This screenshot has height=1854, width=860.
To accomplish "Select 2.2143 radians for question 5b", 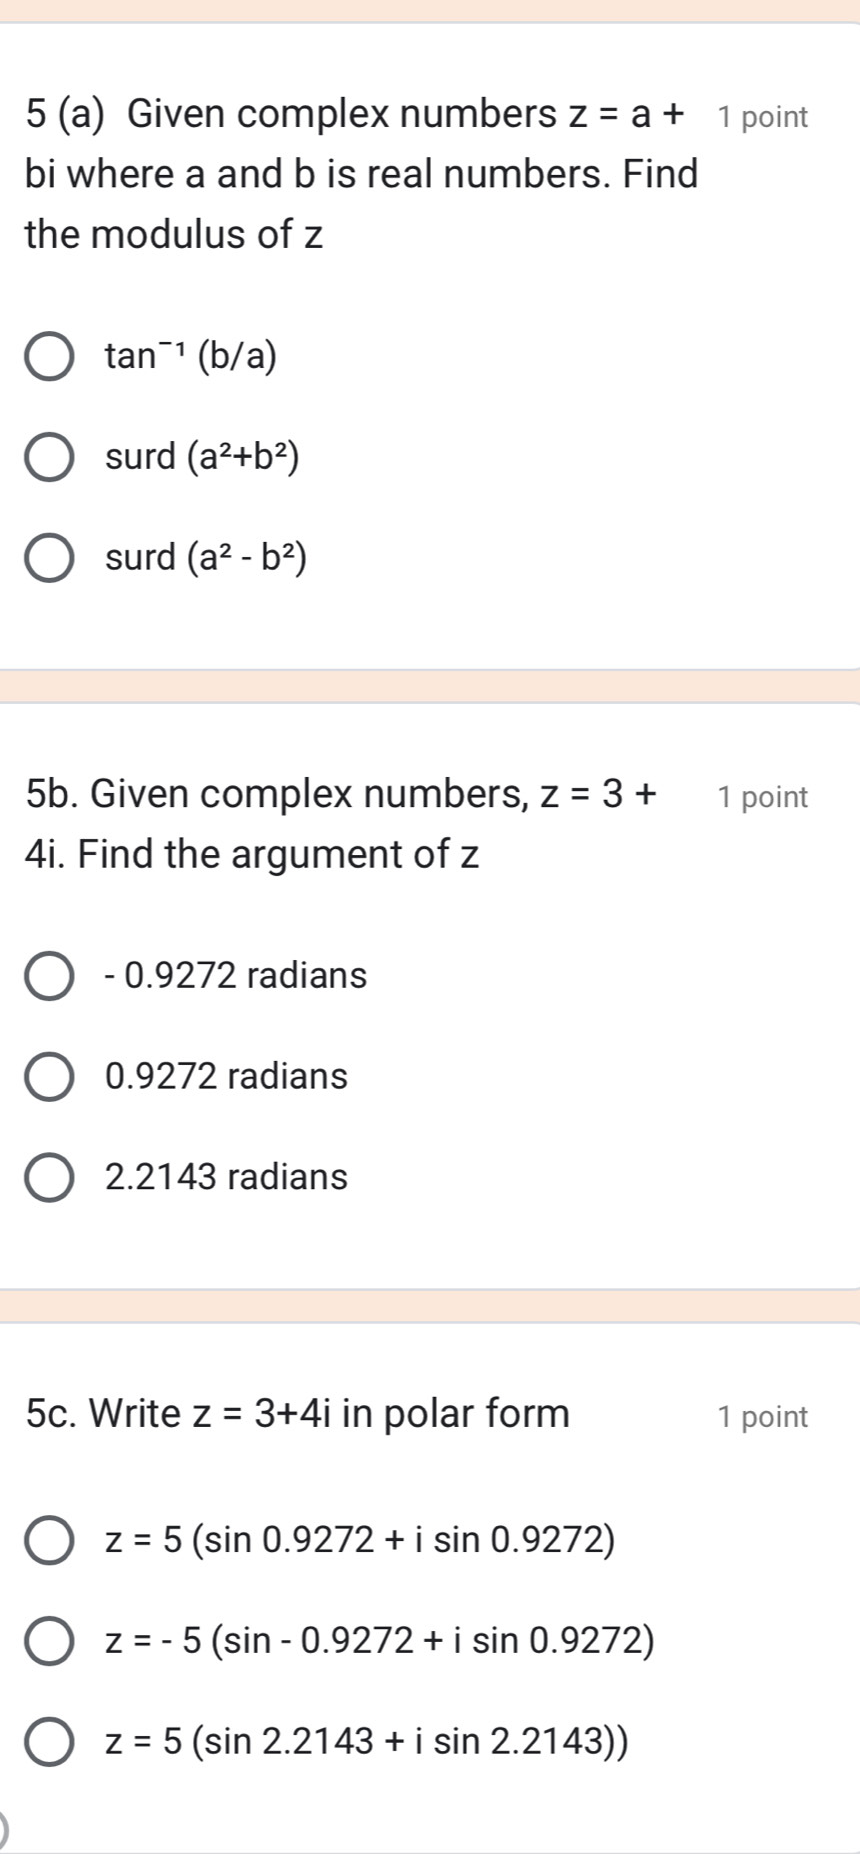I will (x=49, y=1177).
